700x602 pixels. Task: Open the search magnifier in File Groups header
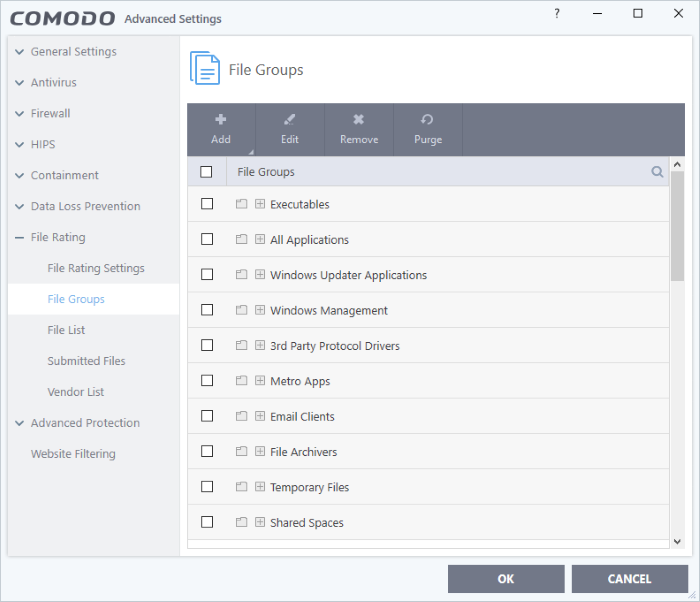(x=657, y=171)
